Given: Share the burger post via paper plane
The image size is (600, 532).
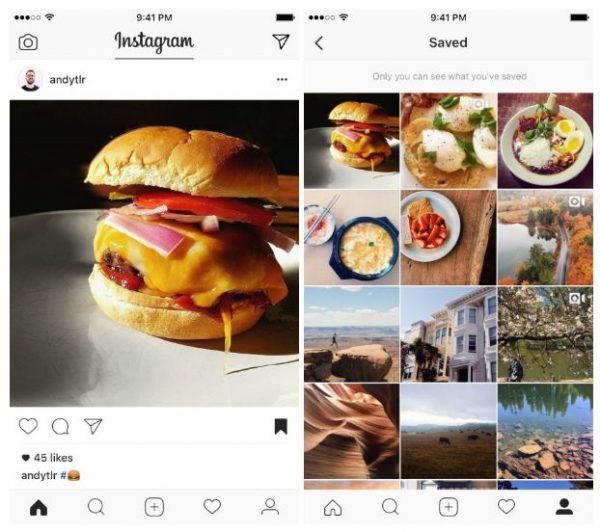Looking at the screenshot, I should 93,426.
